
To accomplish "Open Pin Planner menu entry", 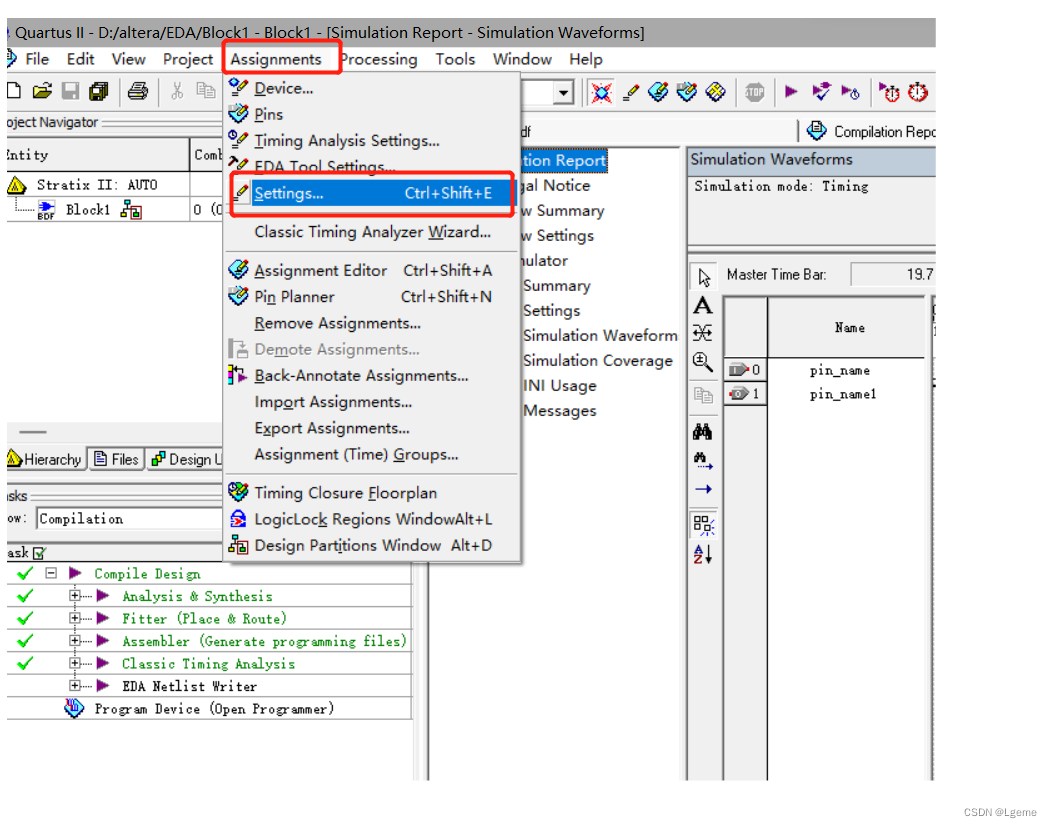I will (x=372, y=297).
